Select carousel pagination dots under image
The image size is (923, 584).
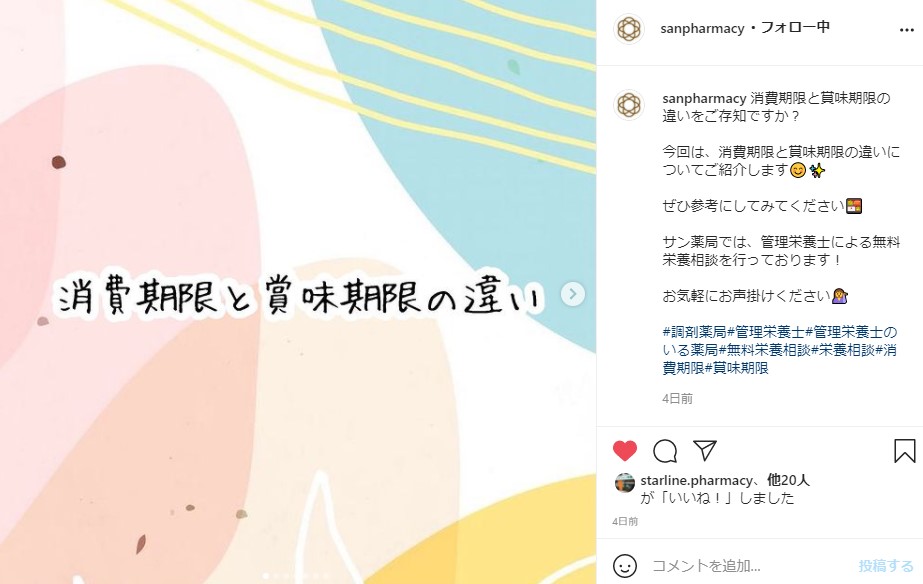[296, 576]
